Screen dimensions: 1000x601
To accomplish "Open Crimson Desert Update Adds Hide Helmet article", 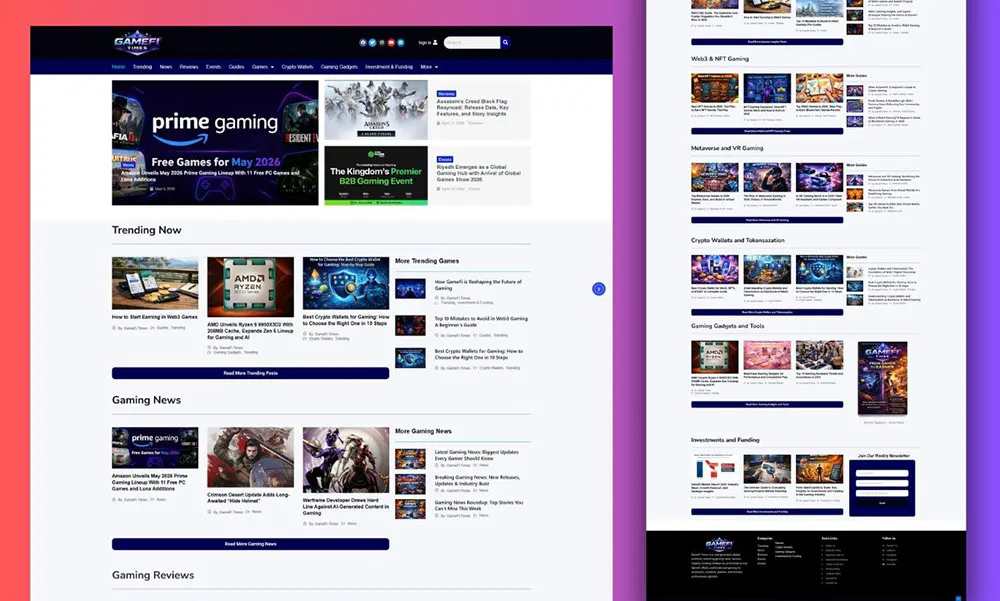I will [248, 498].
